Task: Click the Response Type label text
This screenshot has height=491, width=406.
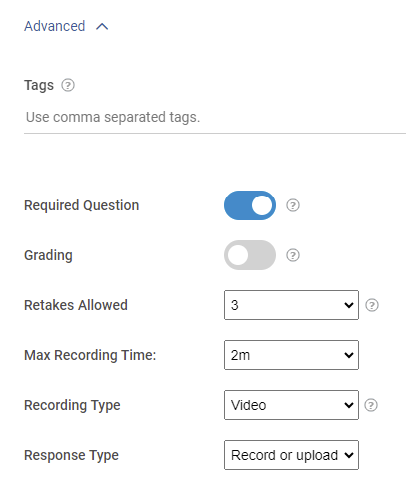Action: click(x=71, y=455)
